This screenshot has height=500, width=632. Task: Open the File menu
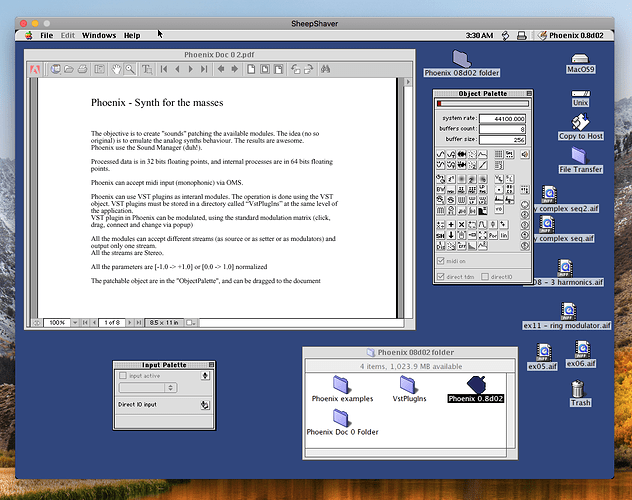point(47,35)
